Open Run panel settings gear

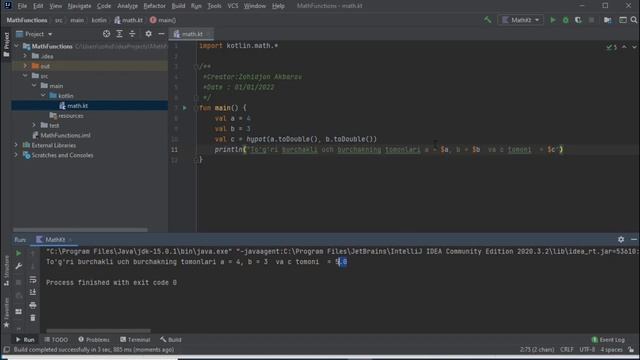point(621,240)
